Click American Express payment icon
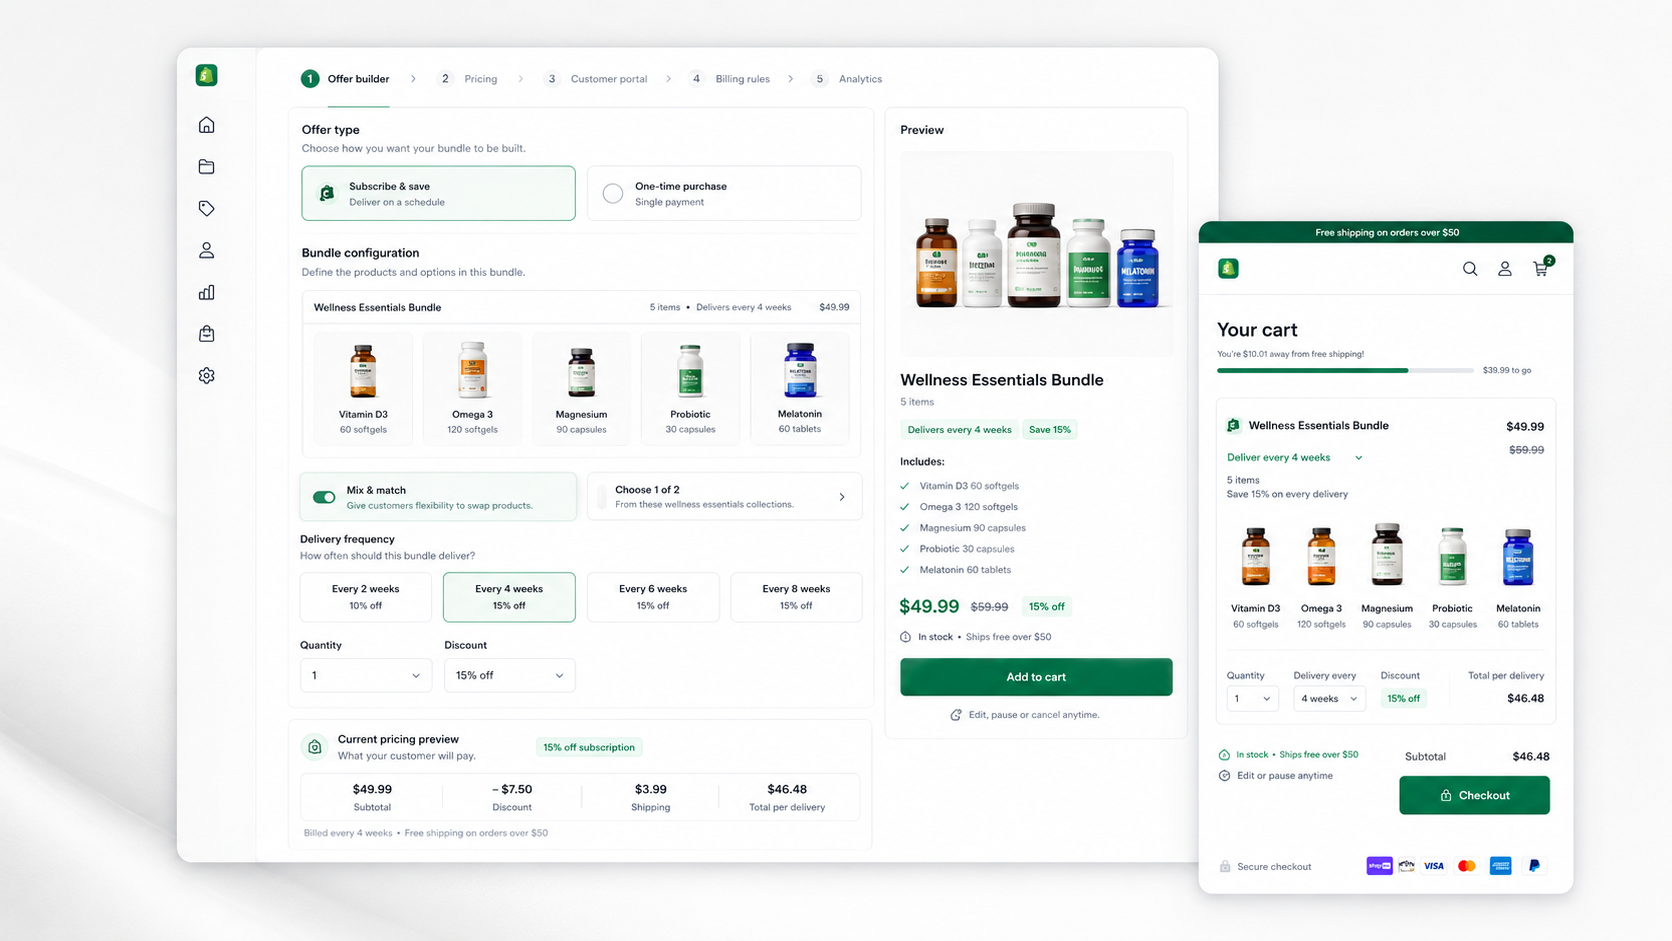This screenshot has height=941, width=1672. (1500, 866)
